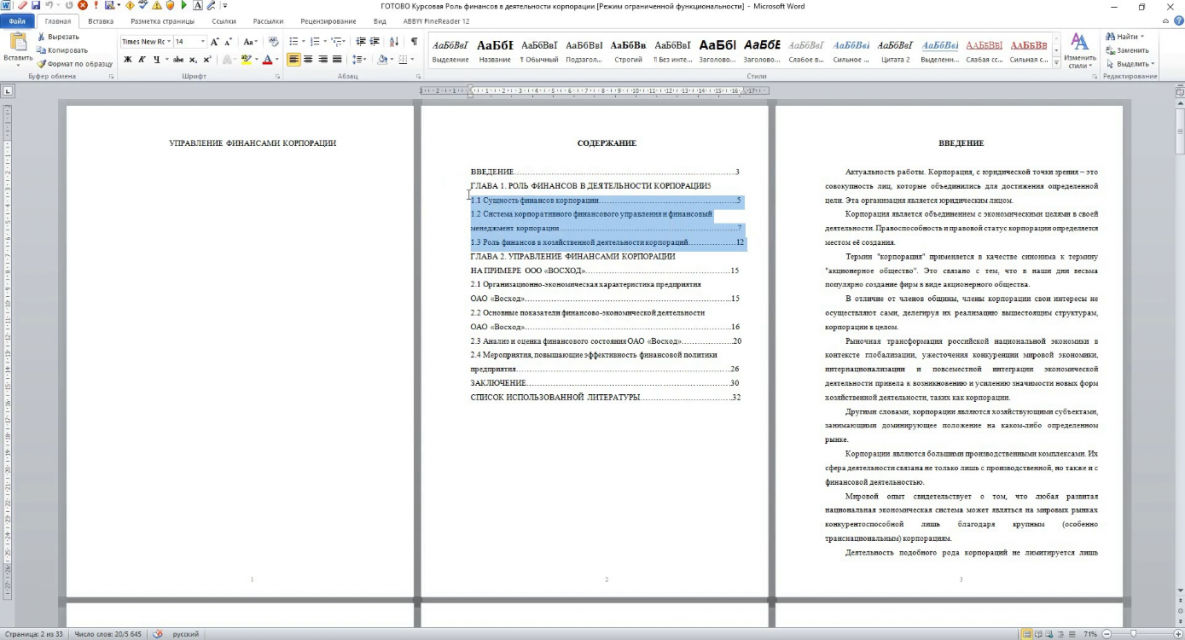Open the font size dropdown
The image size is (1185, 640).
pyautogui.click(x=203, y=40)
